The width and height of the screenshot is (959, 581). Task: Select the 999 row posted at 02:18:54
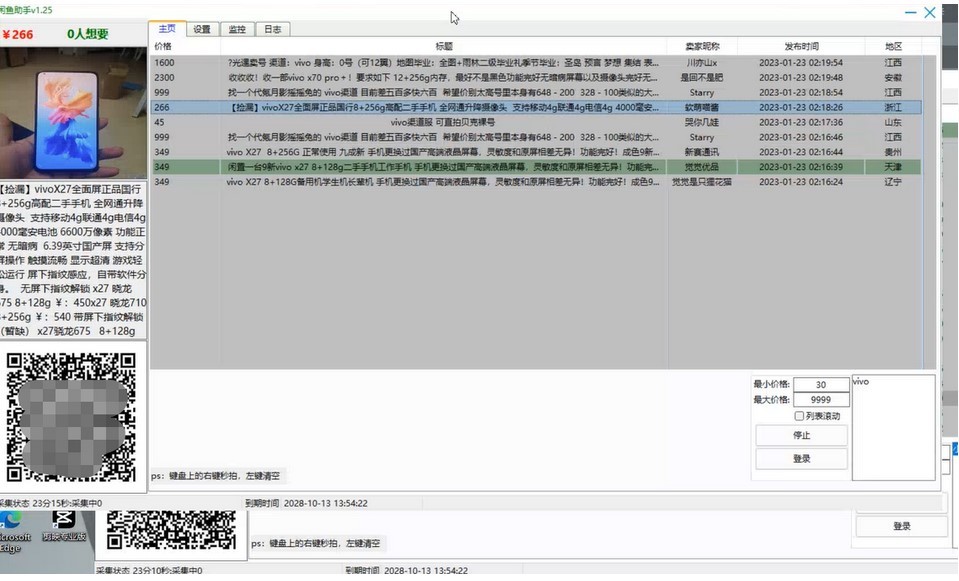[536, 92]
